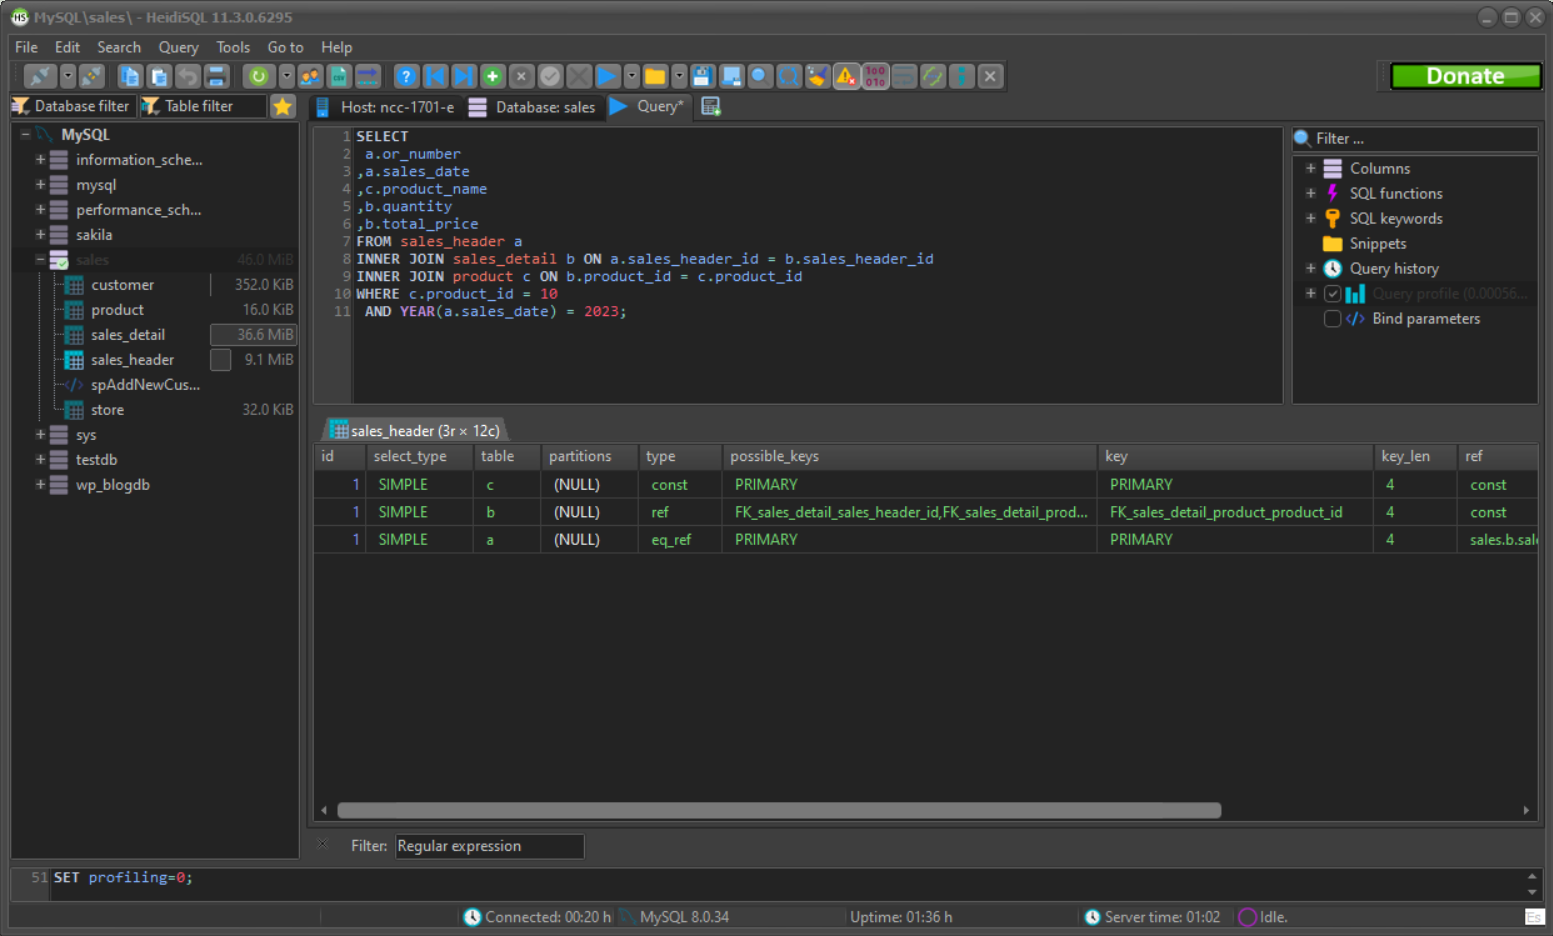Click the results scroll right arrow
This screenshot has width=1553, height=936.
[1526, 810]
